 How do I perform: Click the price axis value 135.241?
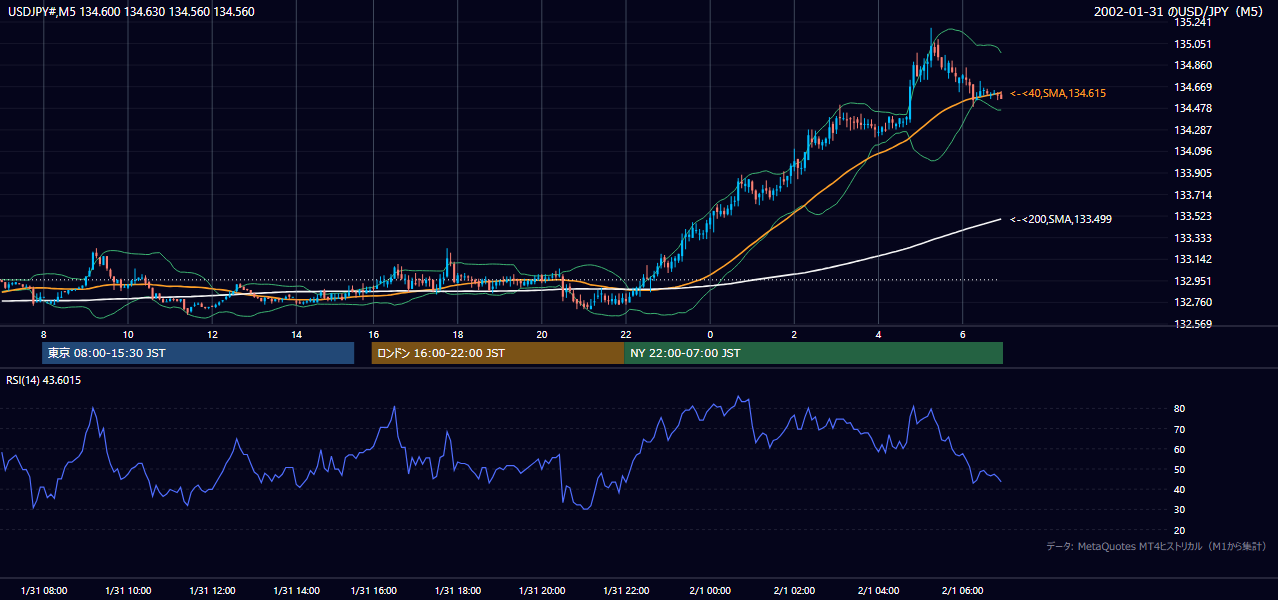[x=1192, y=23]
